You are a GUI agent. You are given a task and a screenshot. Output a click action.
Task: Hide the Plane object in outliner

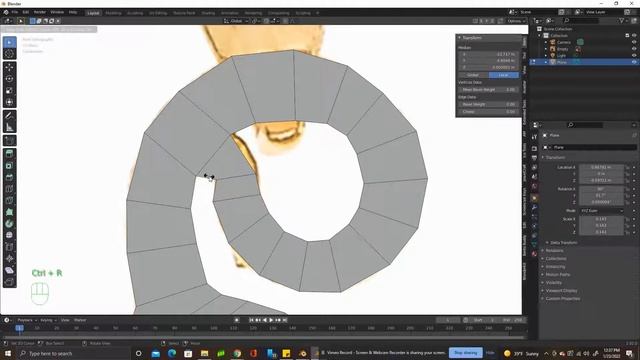634,62
